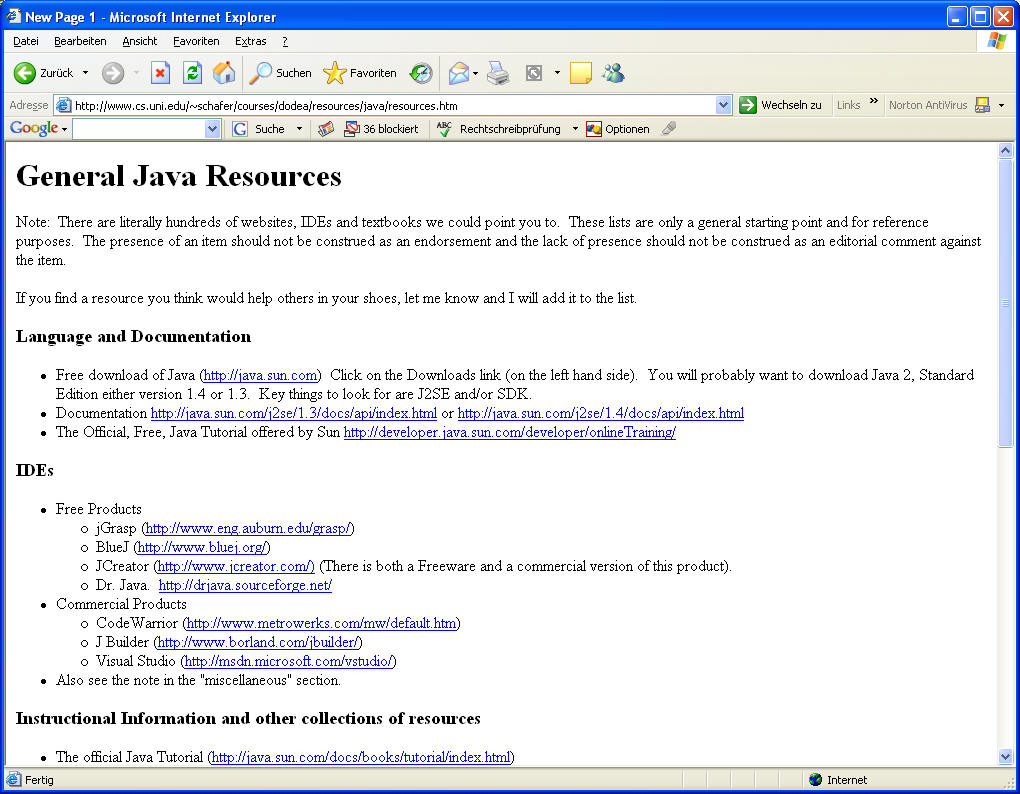Click into the Google toolbar search field
The image size is (1020, 794).
(x=138, y=129)
